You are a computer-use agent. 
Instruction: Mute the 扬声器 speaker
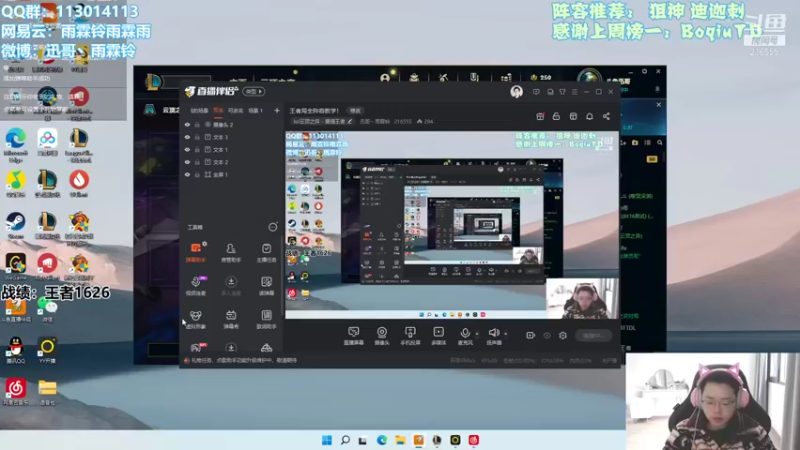tap(493, 336)
